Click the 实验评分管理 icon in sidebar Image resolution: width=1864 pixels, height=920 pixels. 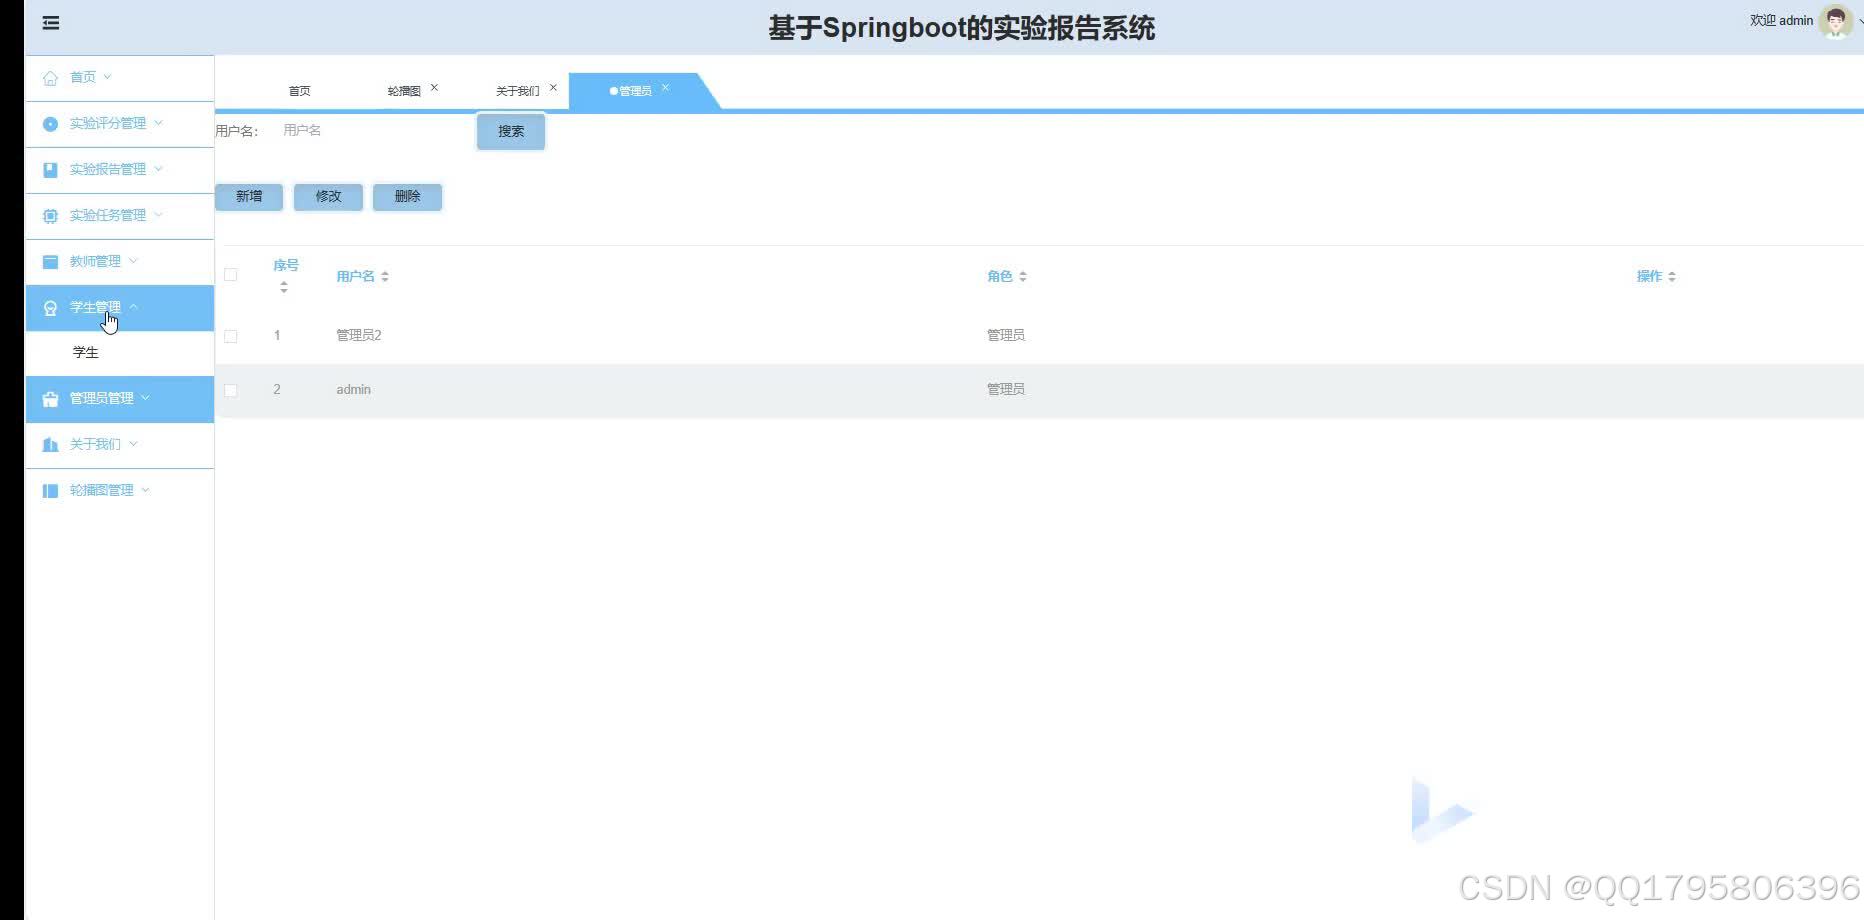50,124
